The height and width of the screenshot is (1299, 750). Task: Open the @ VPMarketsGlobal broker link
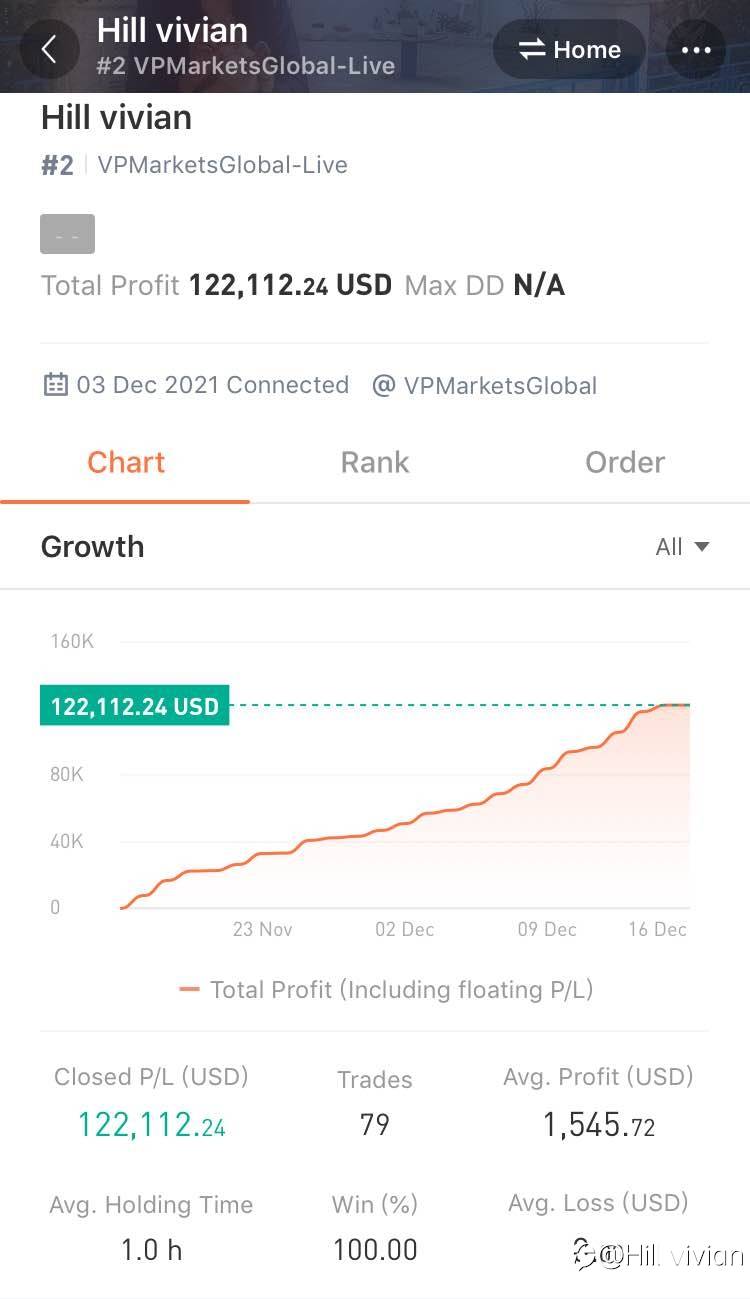click(485, 386)
